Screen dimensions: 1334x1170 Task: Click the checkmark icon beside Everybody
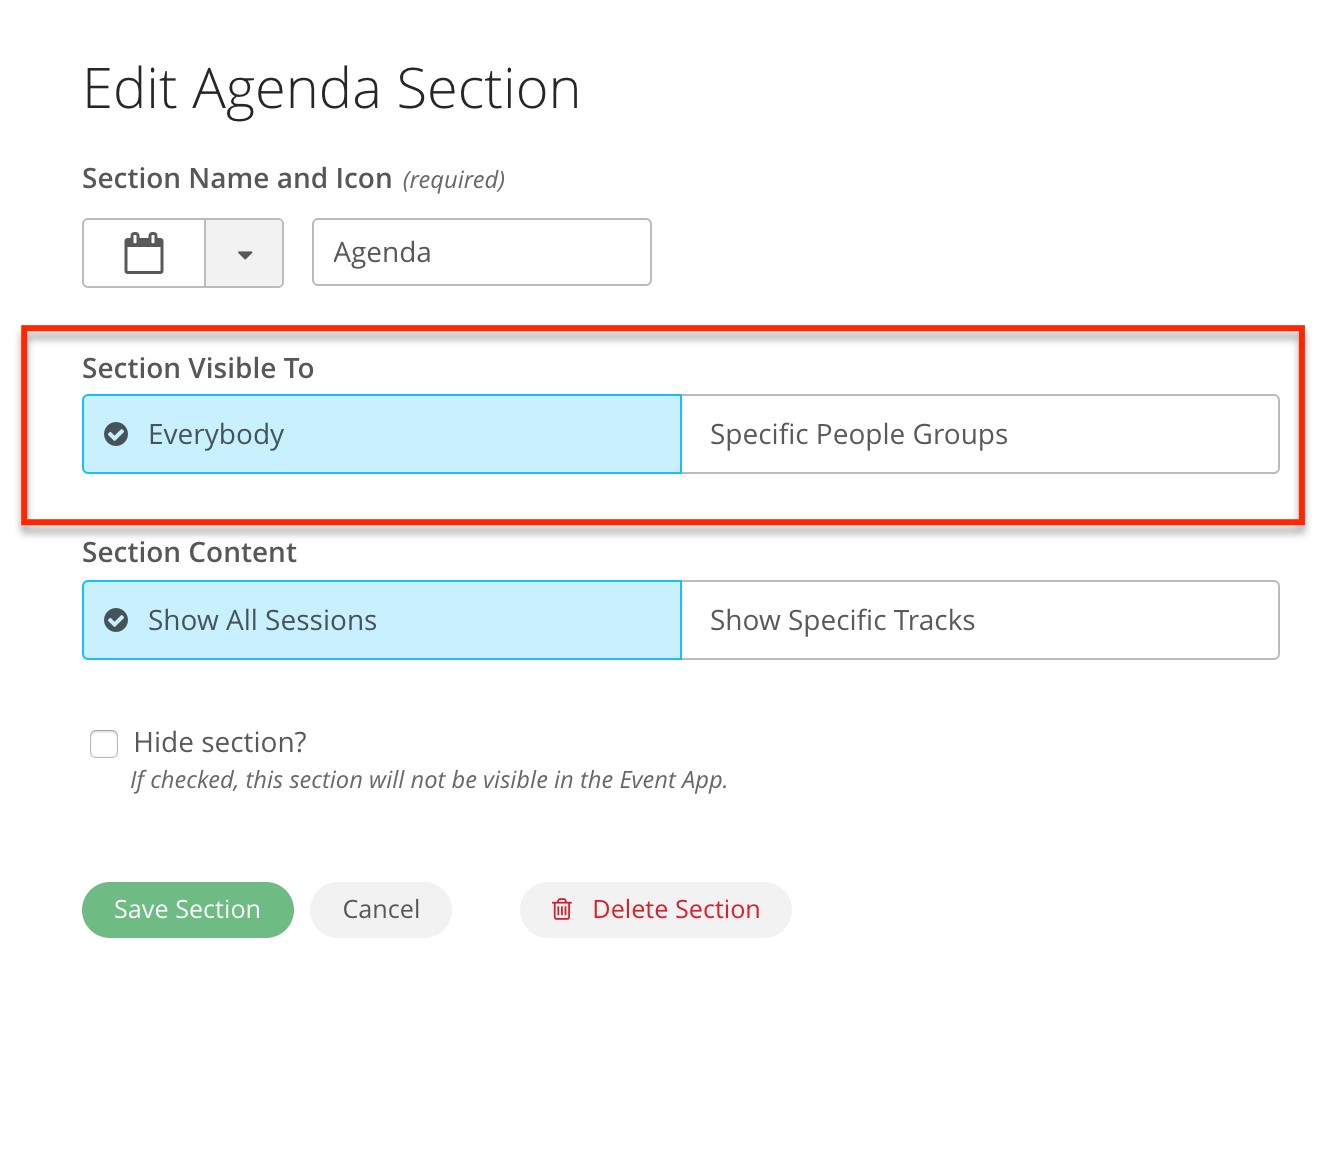[116, 434]
